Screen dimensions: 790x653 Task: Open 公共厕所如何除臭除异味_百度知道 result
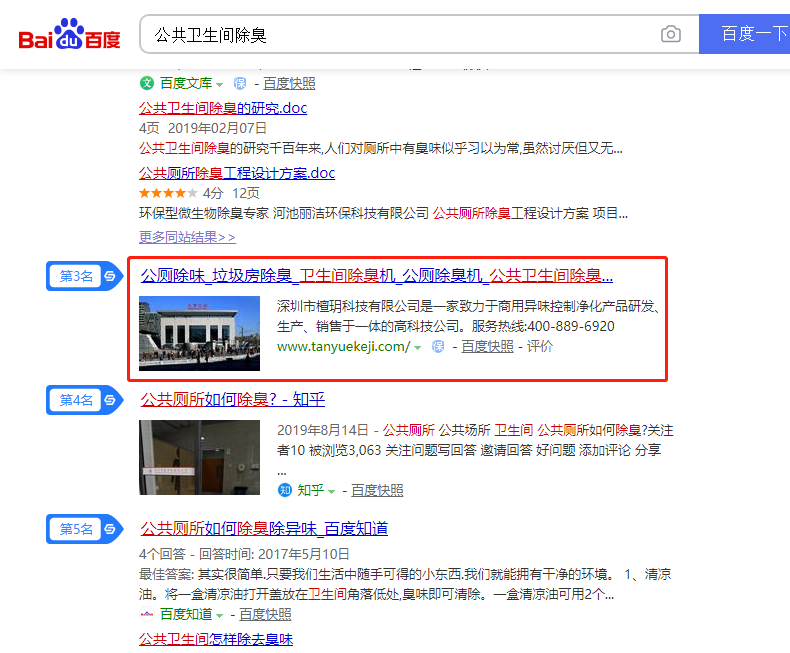[x=265, y=529]
